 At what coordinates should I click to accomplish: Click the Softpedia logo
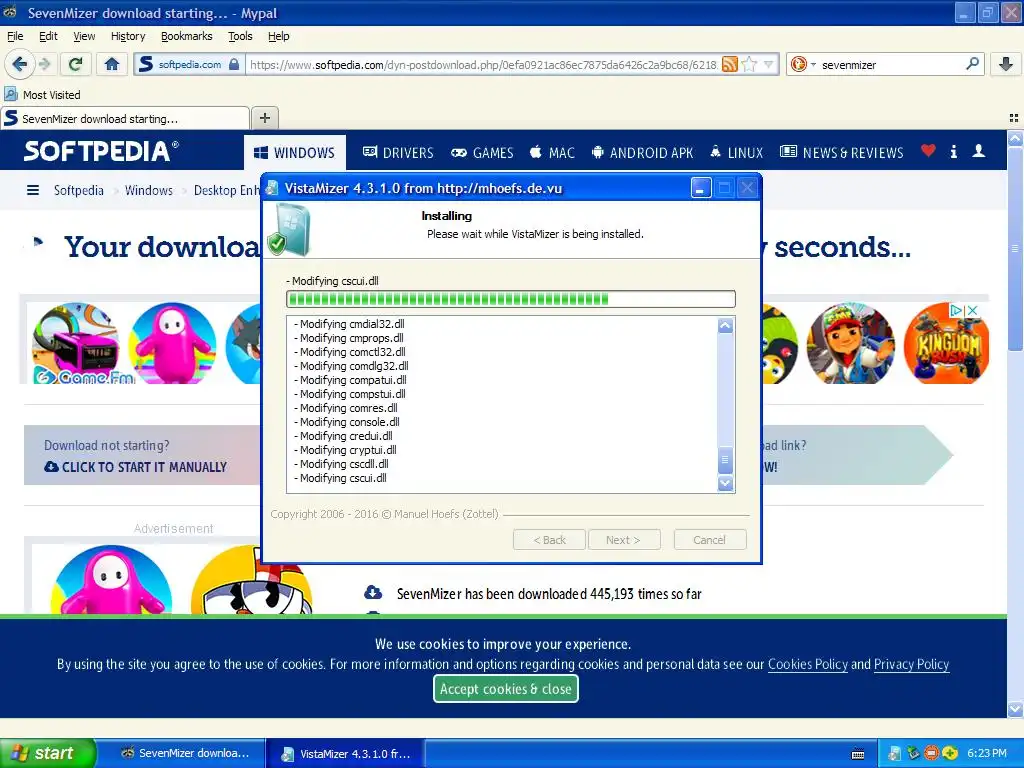[x=101, y=152]
